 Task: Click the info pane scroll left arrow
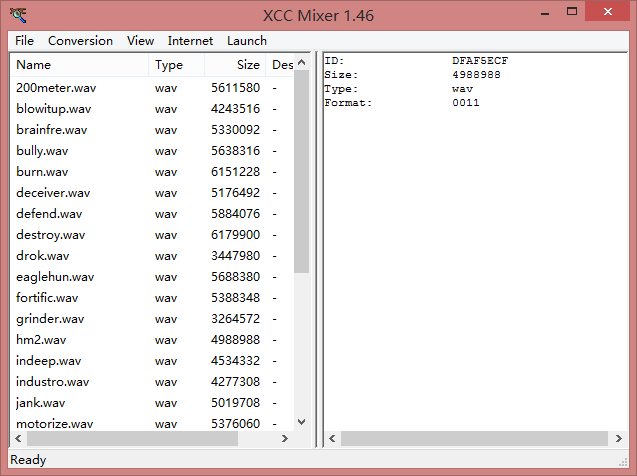332,439
